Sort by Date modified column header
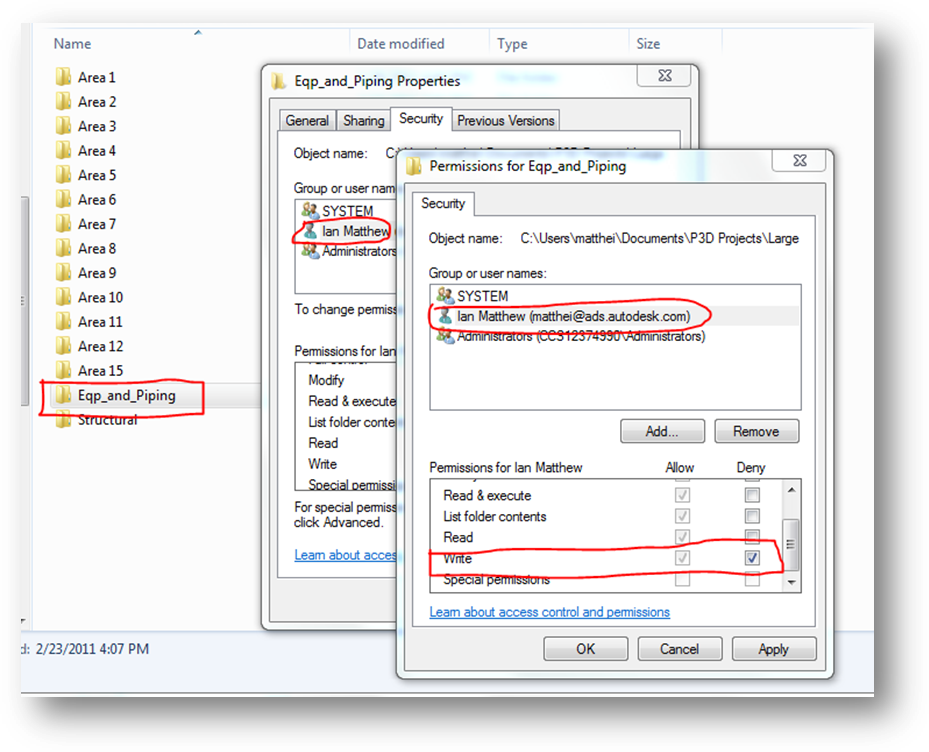The image size is (929, 752). click(x=401, y=43)
